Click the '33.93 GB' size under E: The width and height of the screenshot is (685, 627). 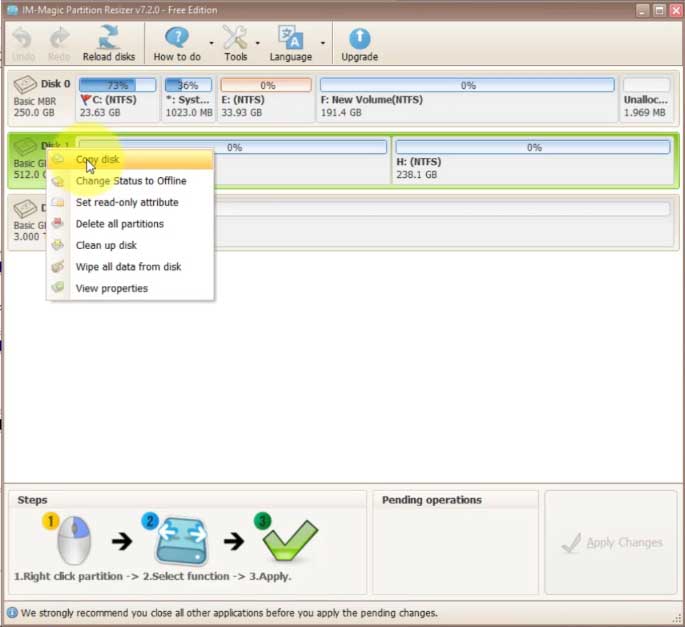242,113
